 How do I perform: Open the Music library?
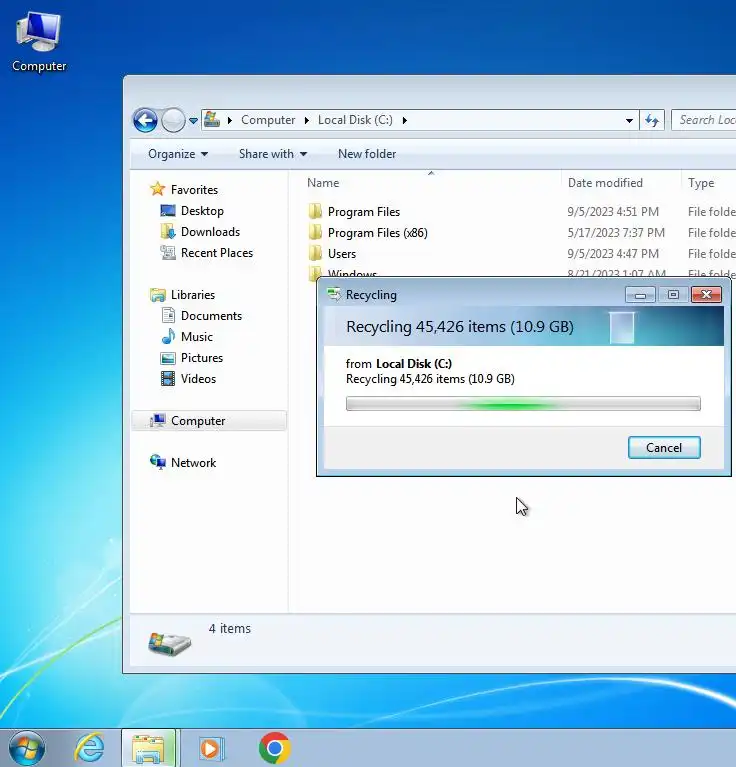[197, 337]
